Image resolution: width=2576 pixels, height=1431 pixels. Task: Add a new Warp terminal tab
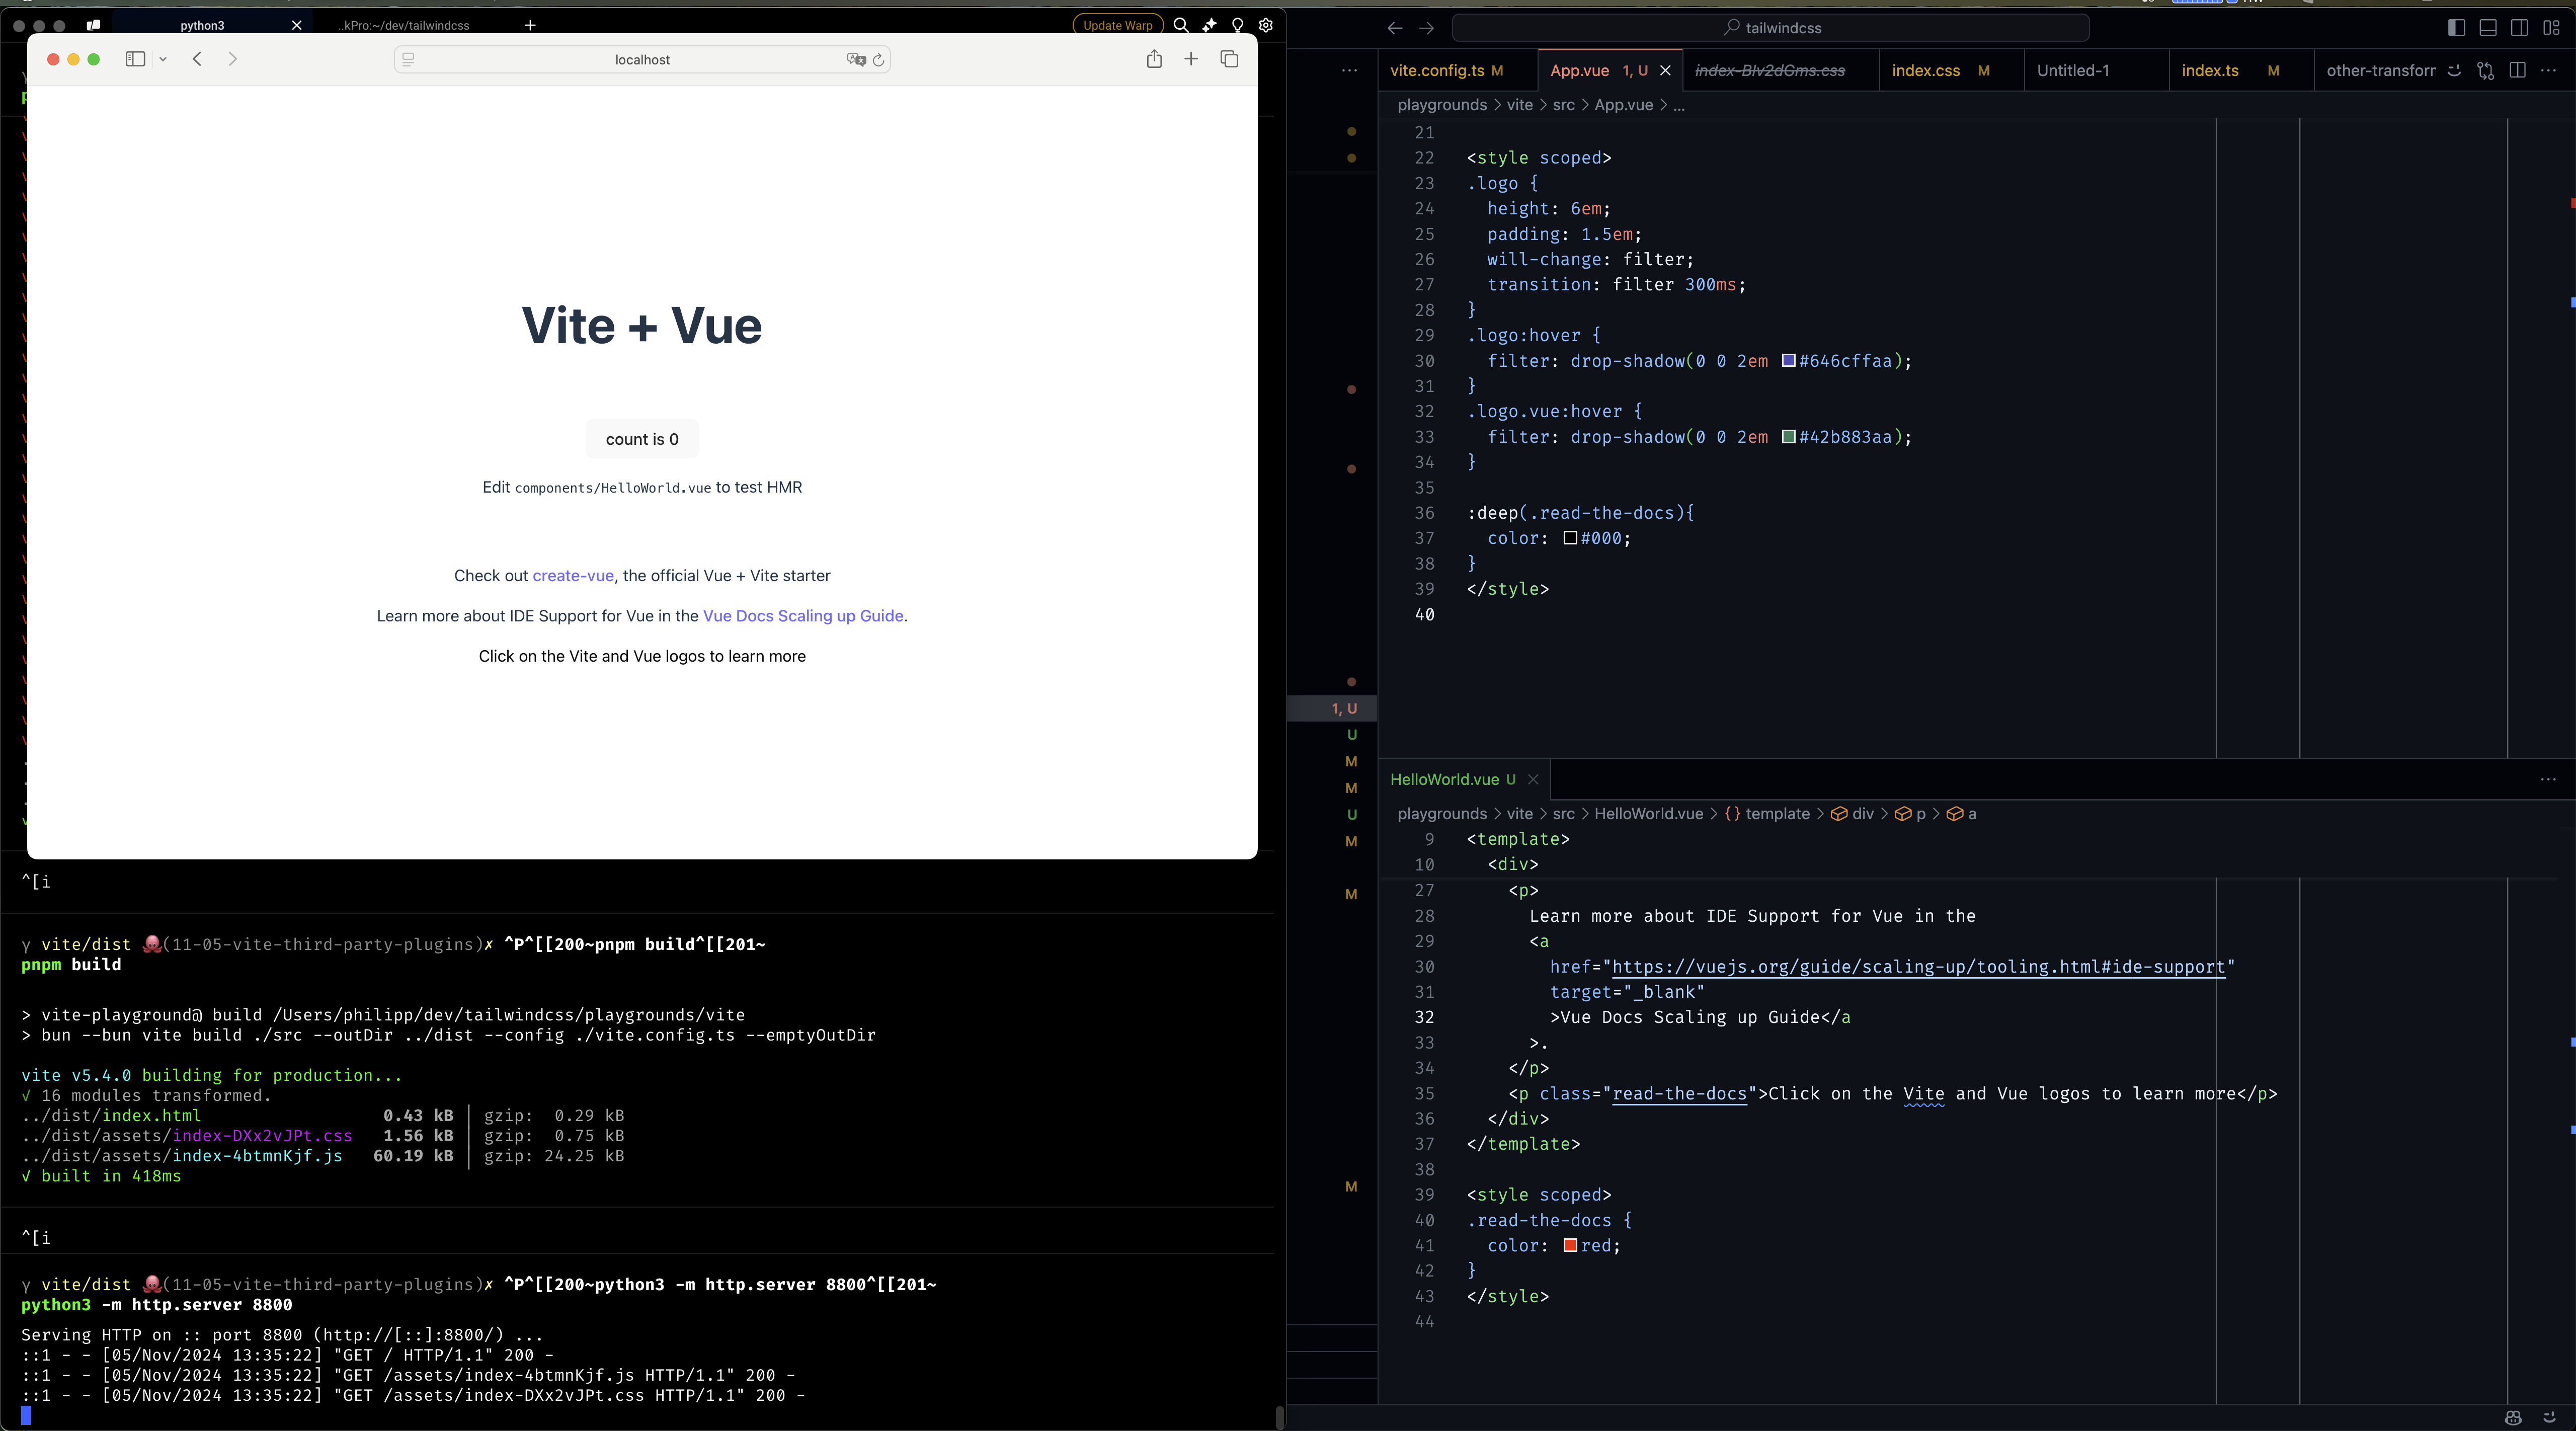tap(530, 25)
